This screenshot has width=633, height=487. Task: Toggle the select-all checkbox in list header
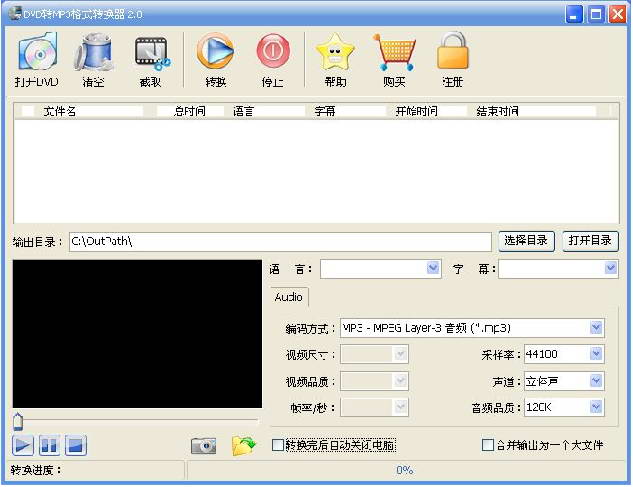[x=28, y=111]
